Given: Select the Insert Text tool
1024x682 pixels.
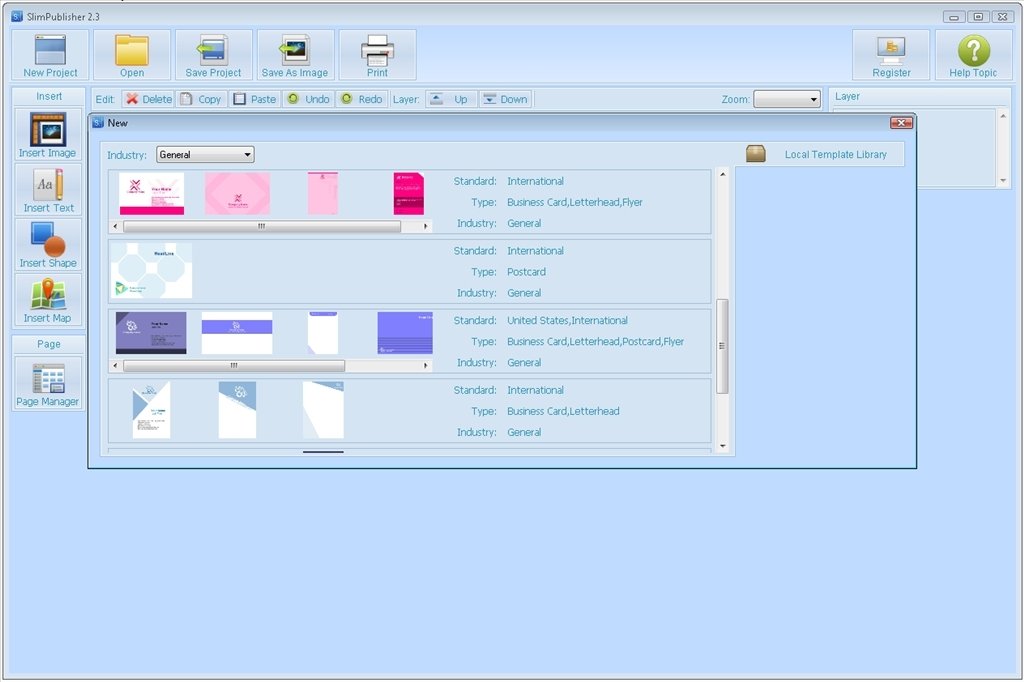Looking at the screenshot, I should (x=48, y=189).
